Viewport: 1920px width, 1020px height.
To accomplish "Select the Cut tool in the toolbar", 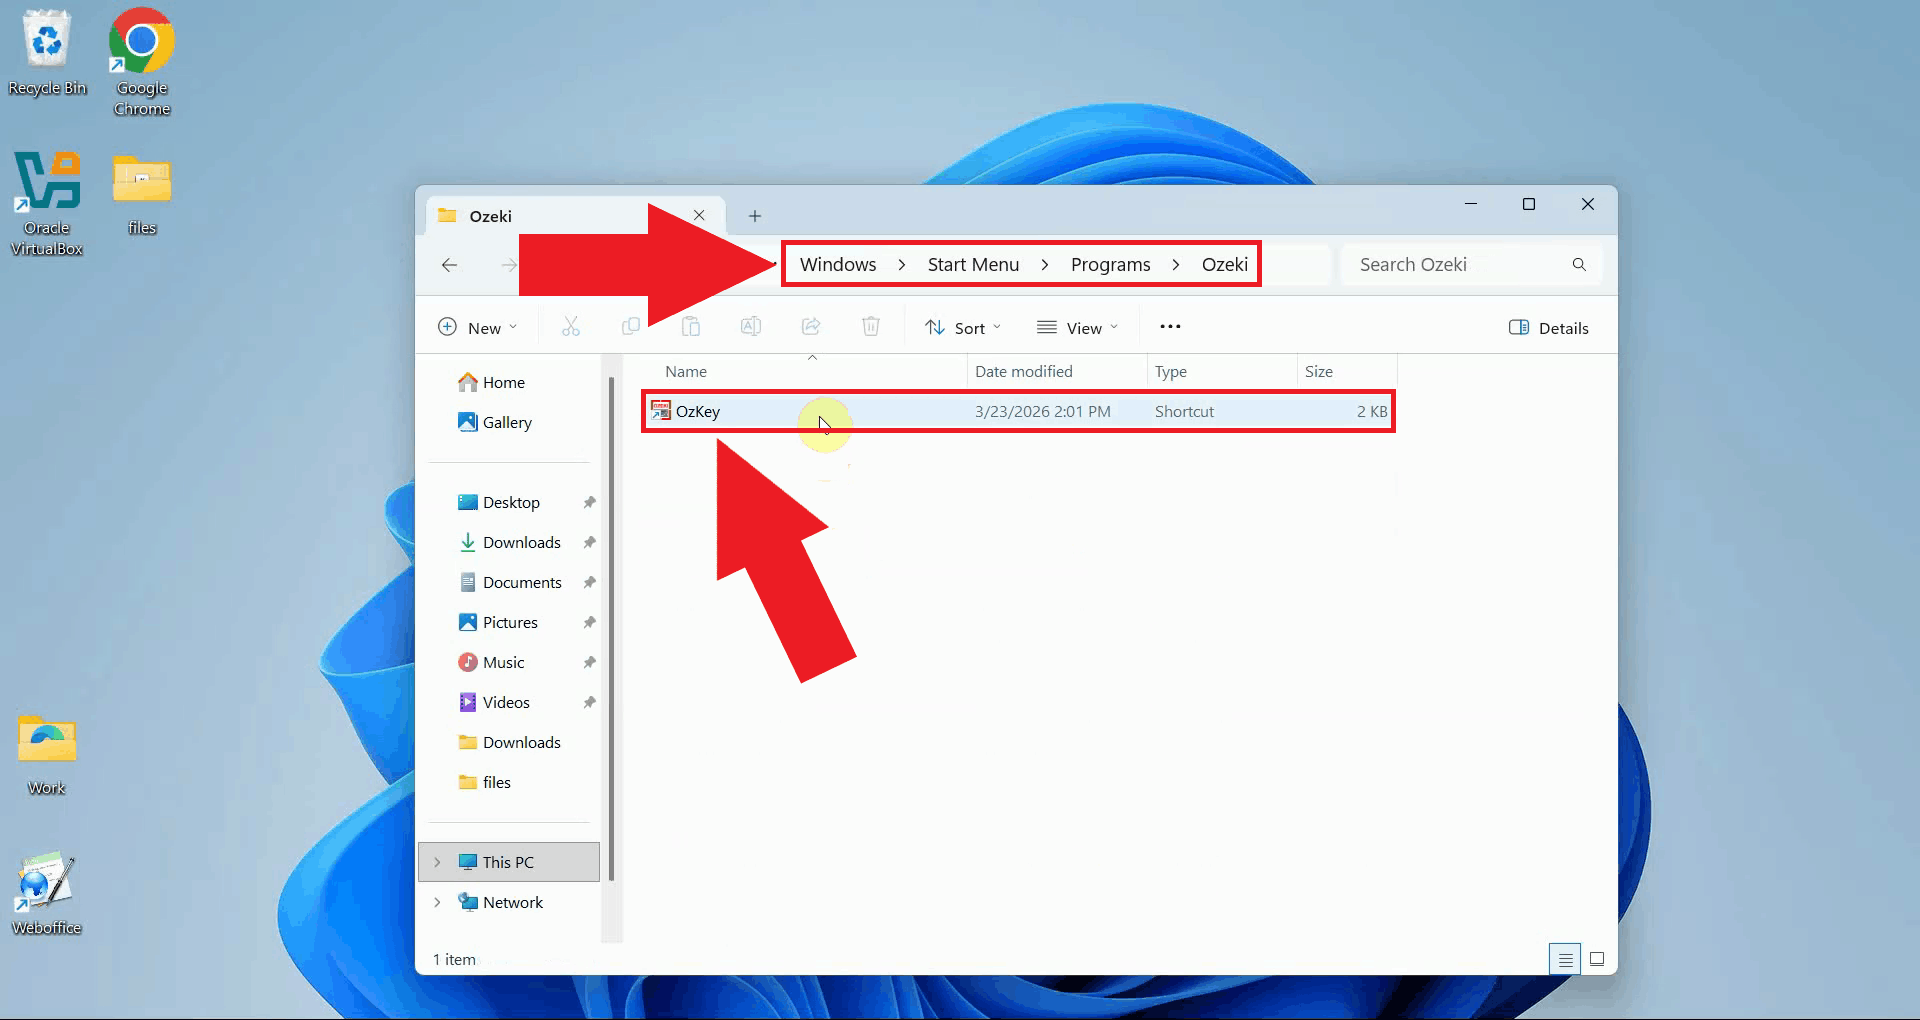I will point(570,326).
